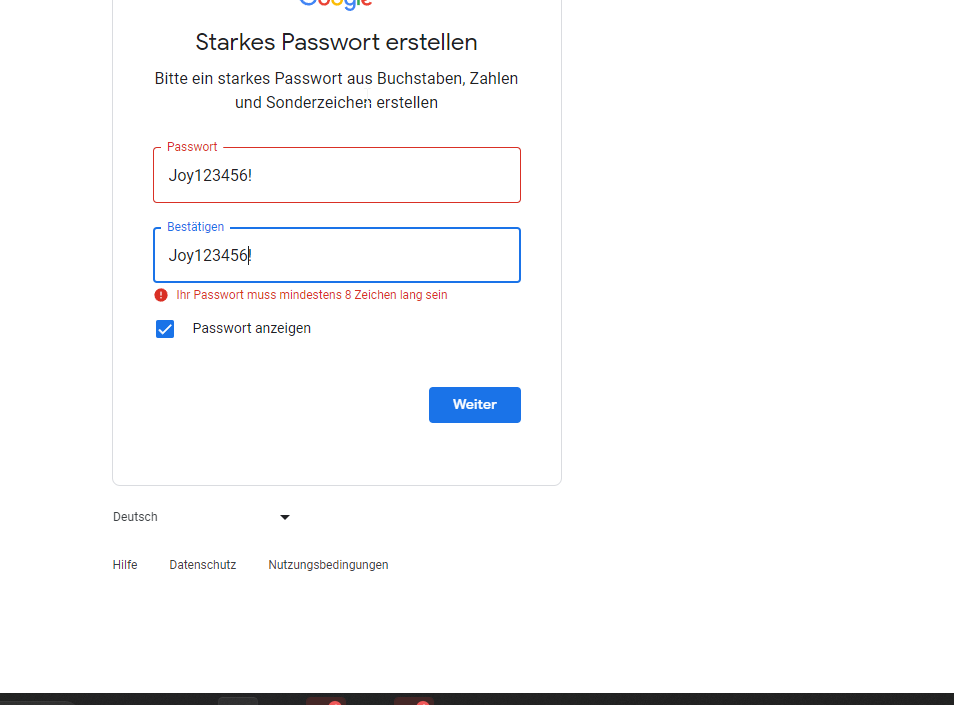Viewport: 954px width, 705px height.
Task: Focus the Passwort input field
Action: pos(337,176)
